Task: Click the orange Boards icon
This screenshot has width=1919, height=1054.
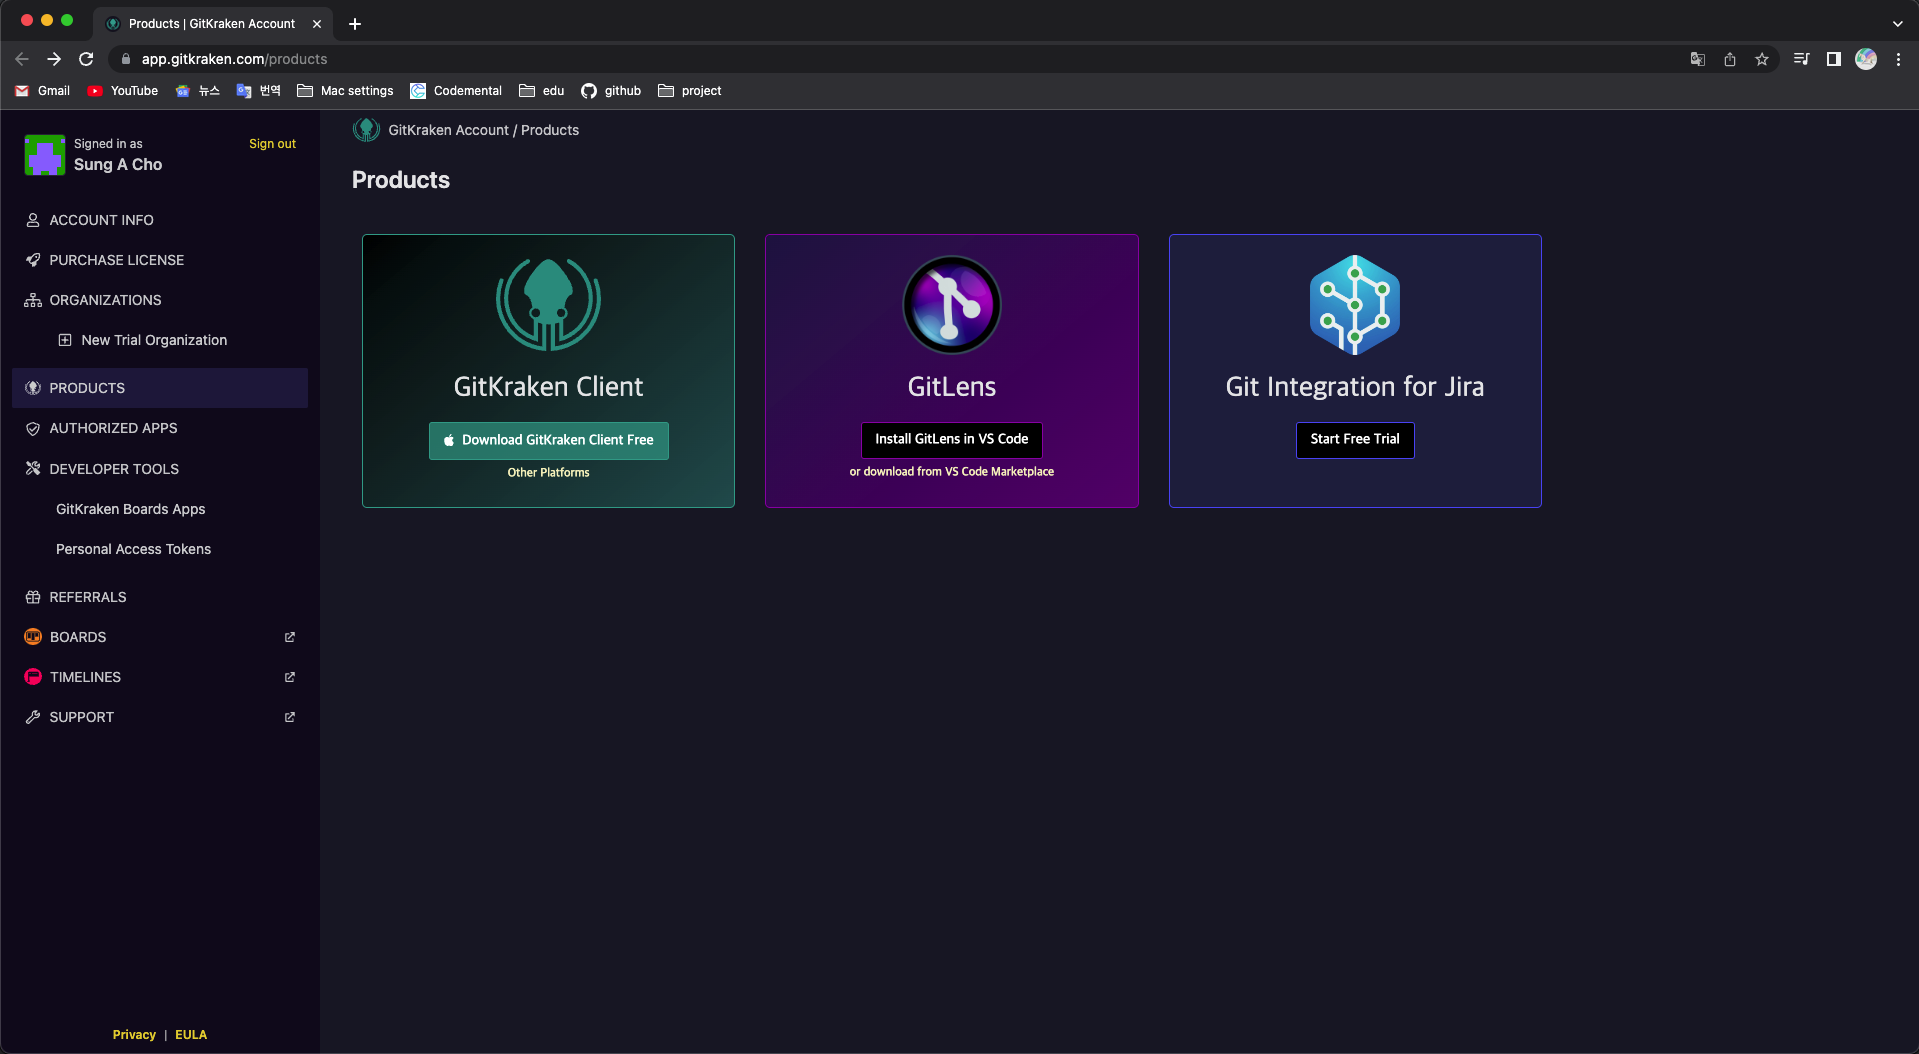Action: 33,637
